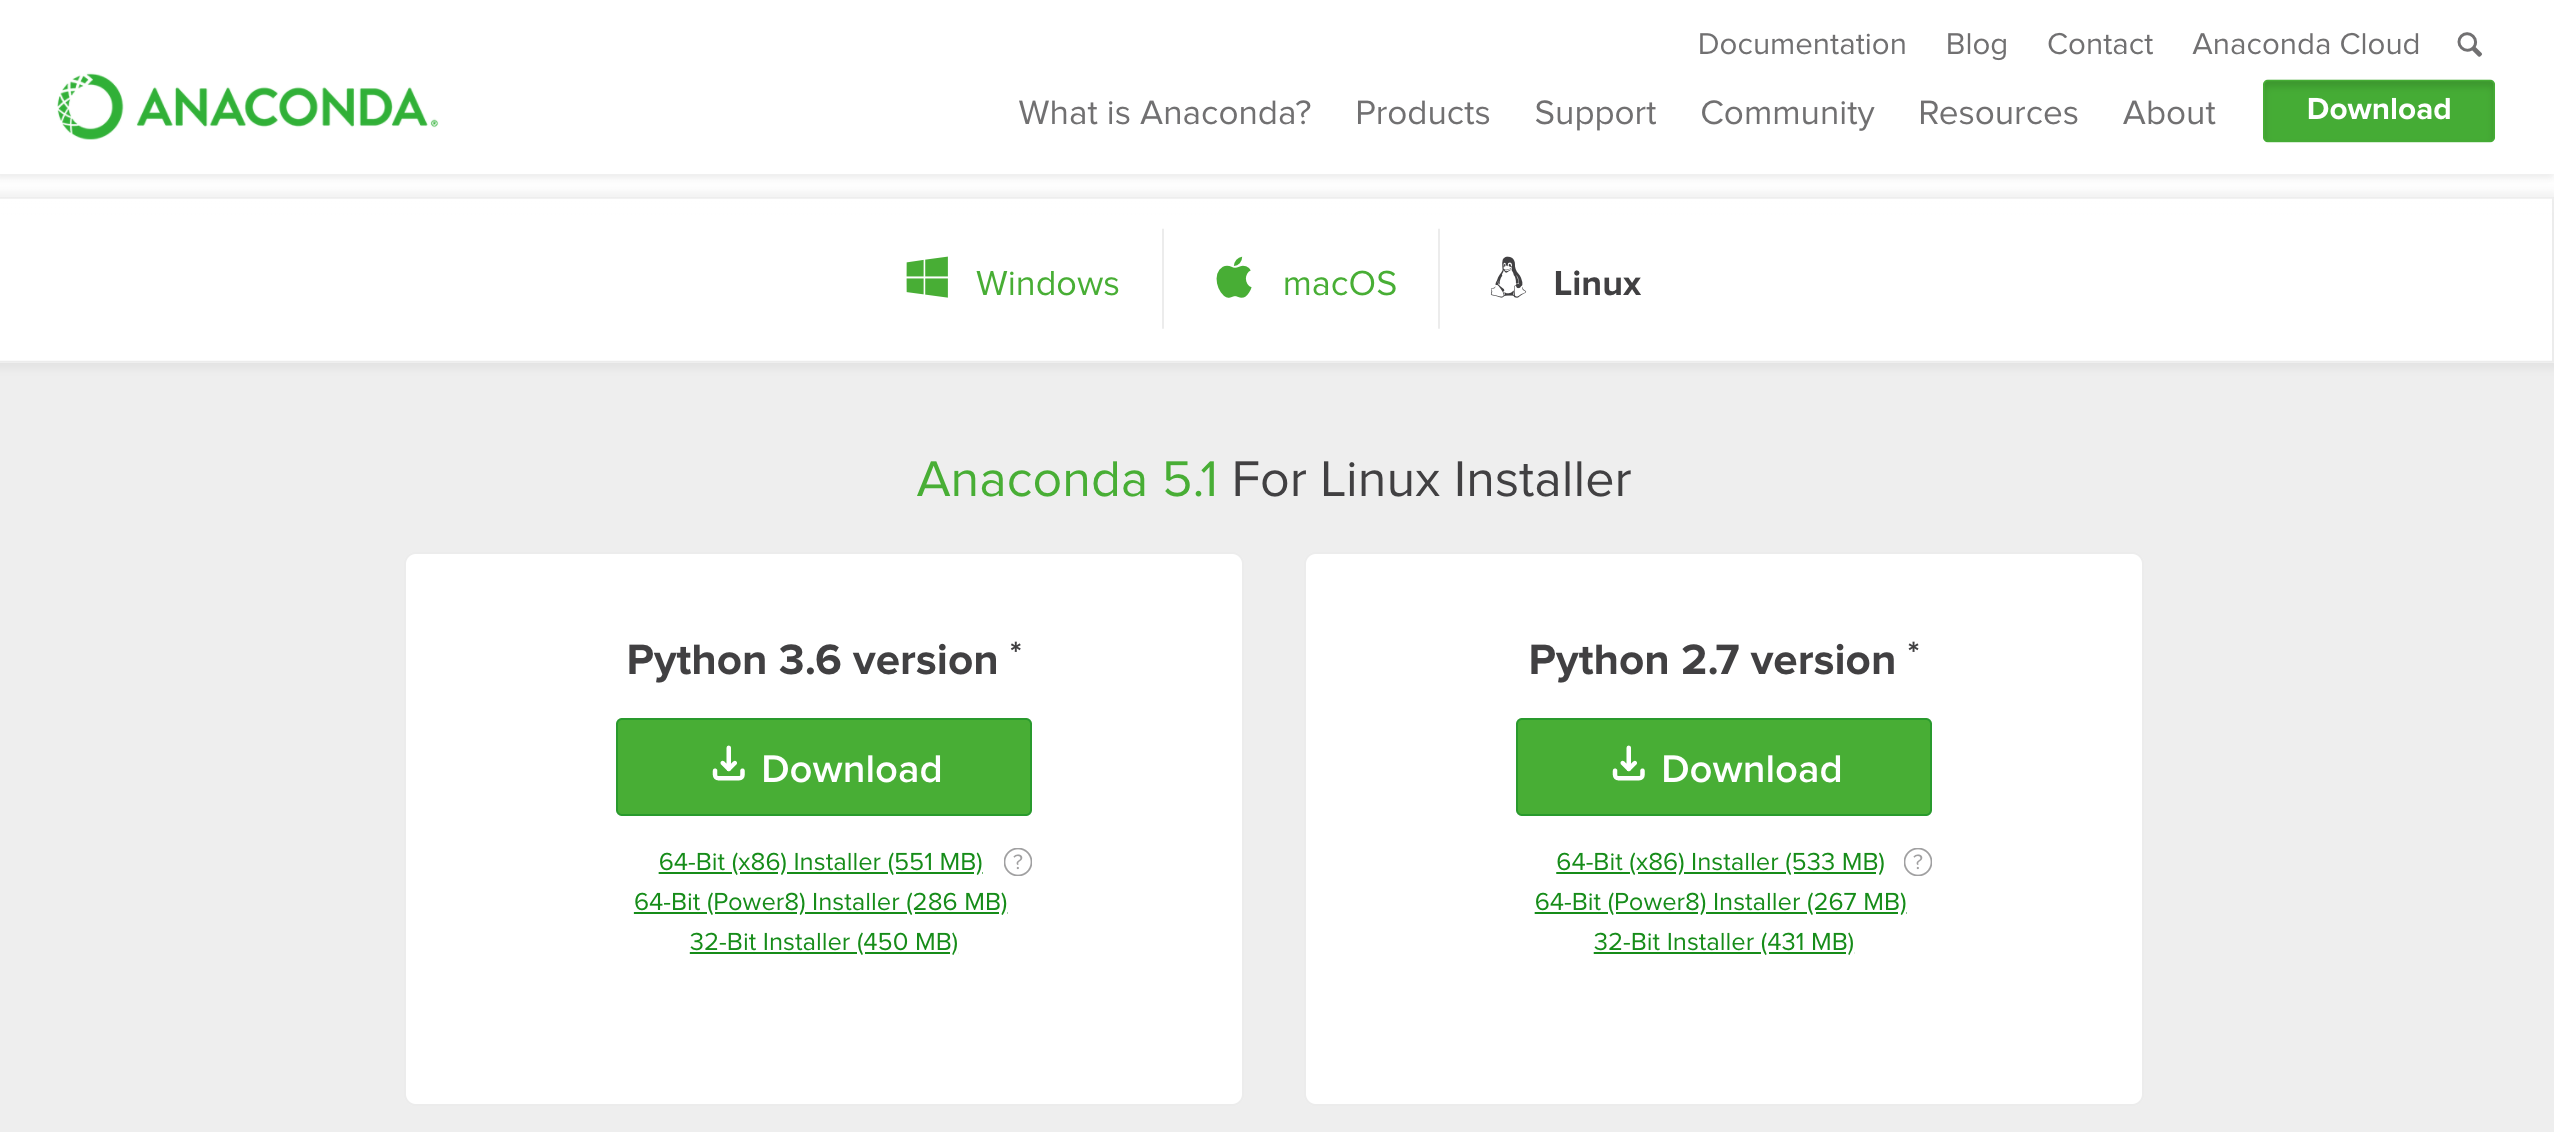
Task: Go to Anaconda Cloud
Action: coord(2306,45)
